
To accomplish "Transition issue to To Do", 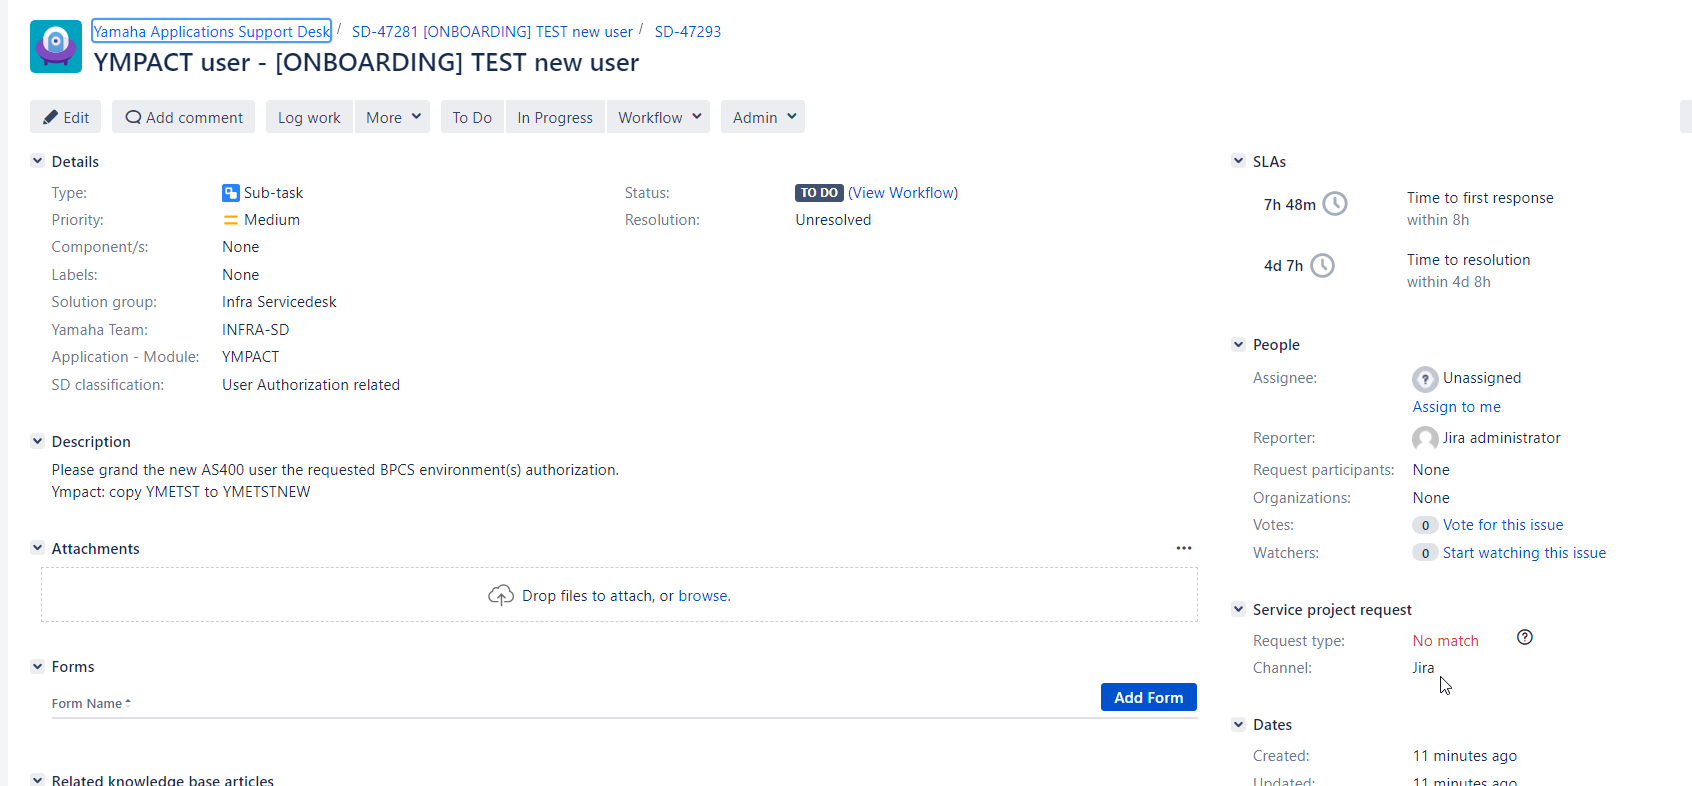I will (x=472, y=117).
